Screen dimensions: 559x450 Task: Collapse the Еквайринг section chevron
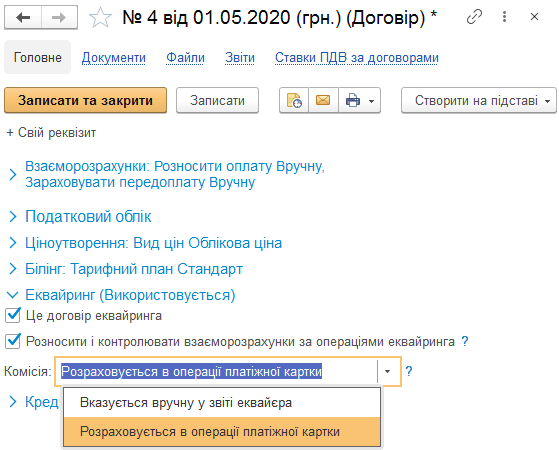13,295
